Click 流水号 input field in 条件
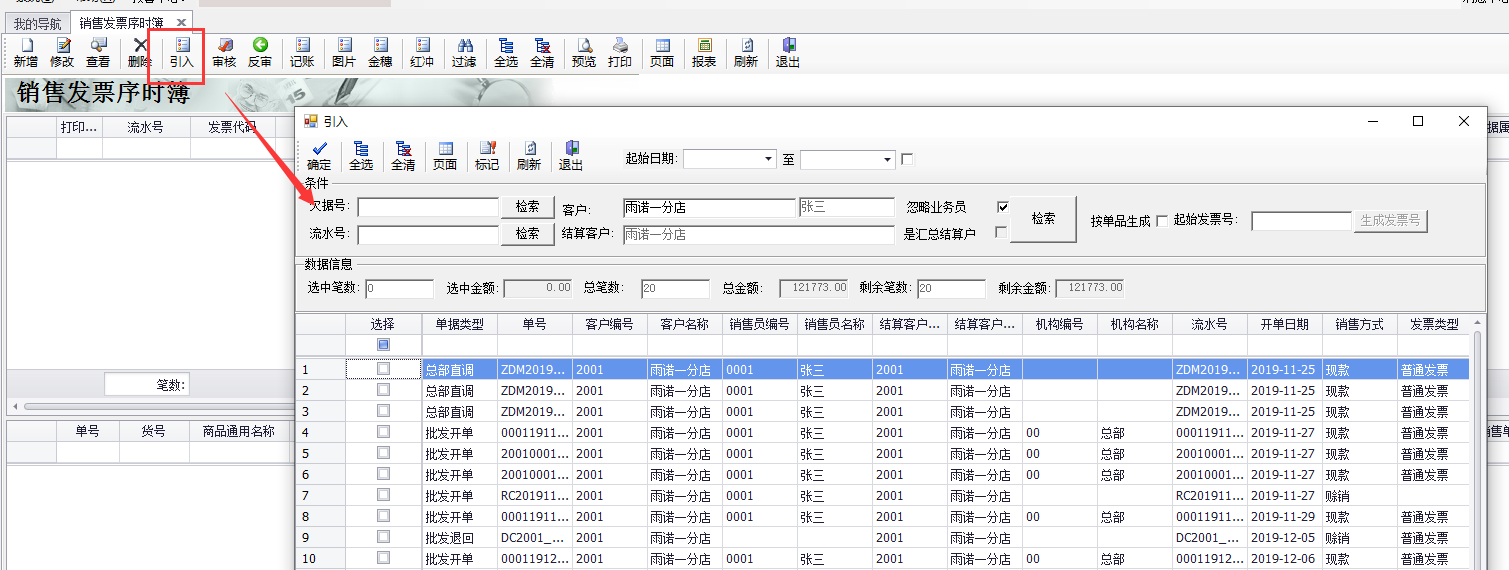This screenshot has width=1509, height=570. pyautogui.click(x=428, y=234)
